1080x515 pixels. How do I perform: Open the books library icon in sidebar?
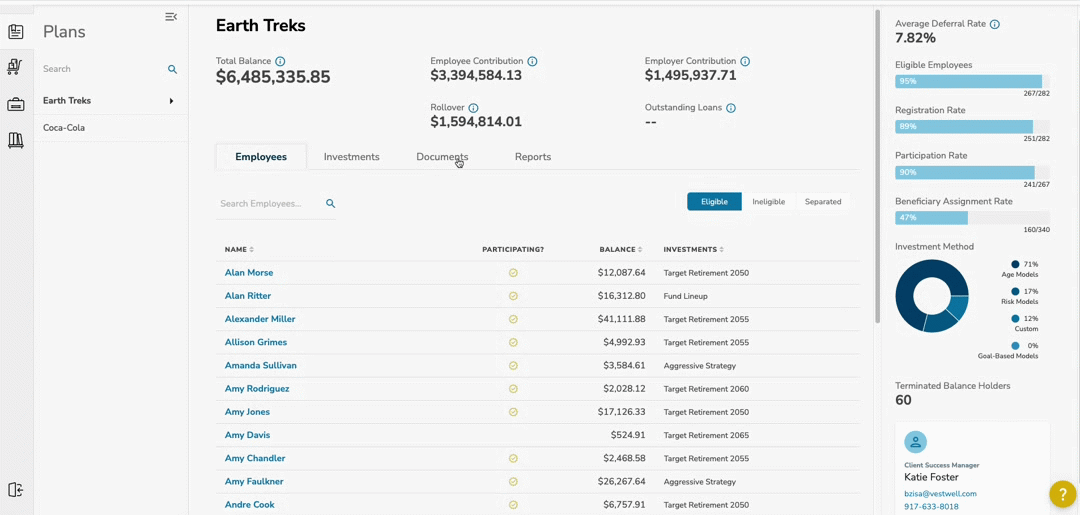(16, 141)
